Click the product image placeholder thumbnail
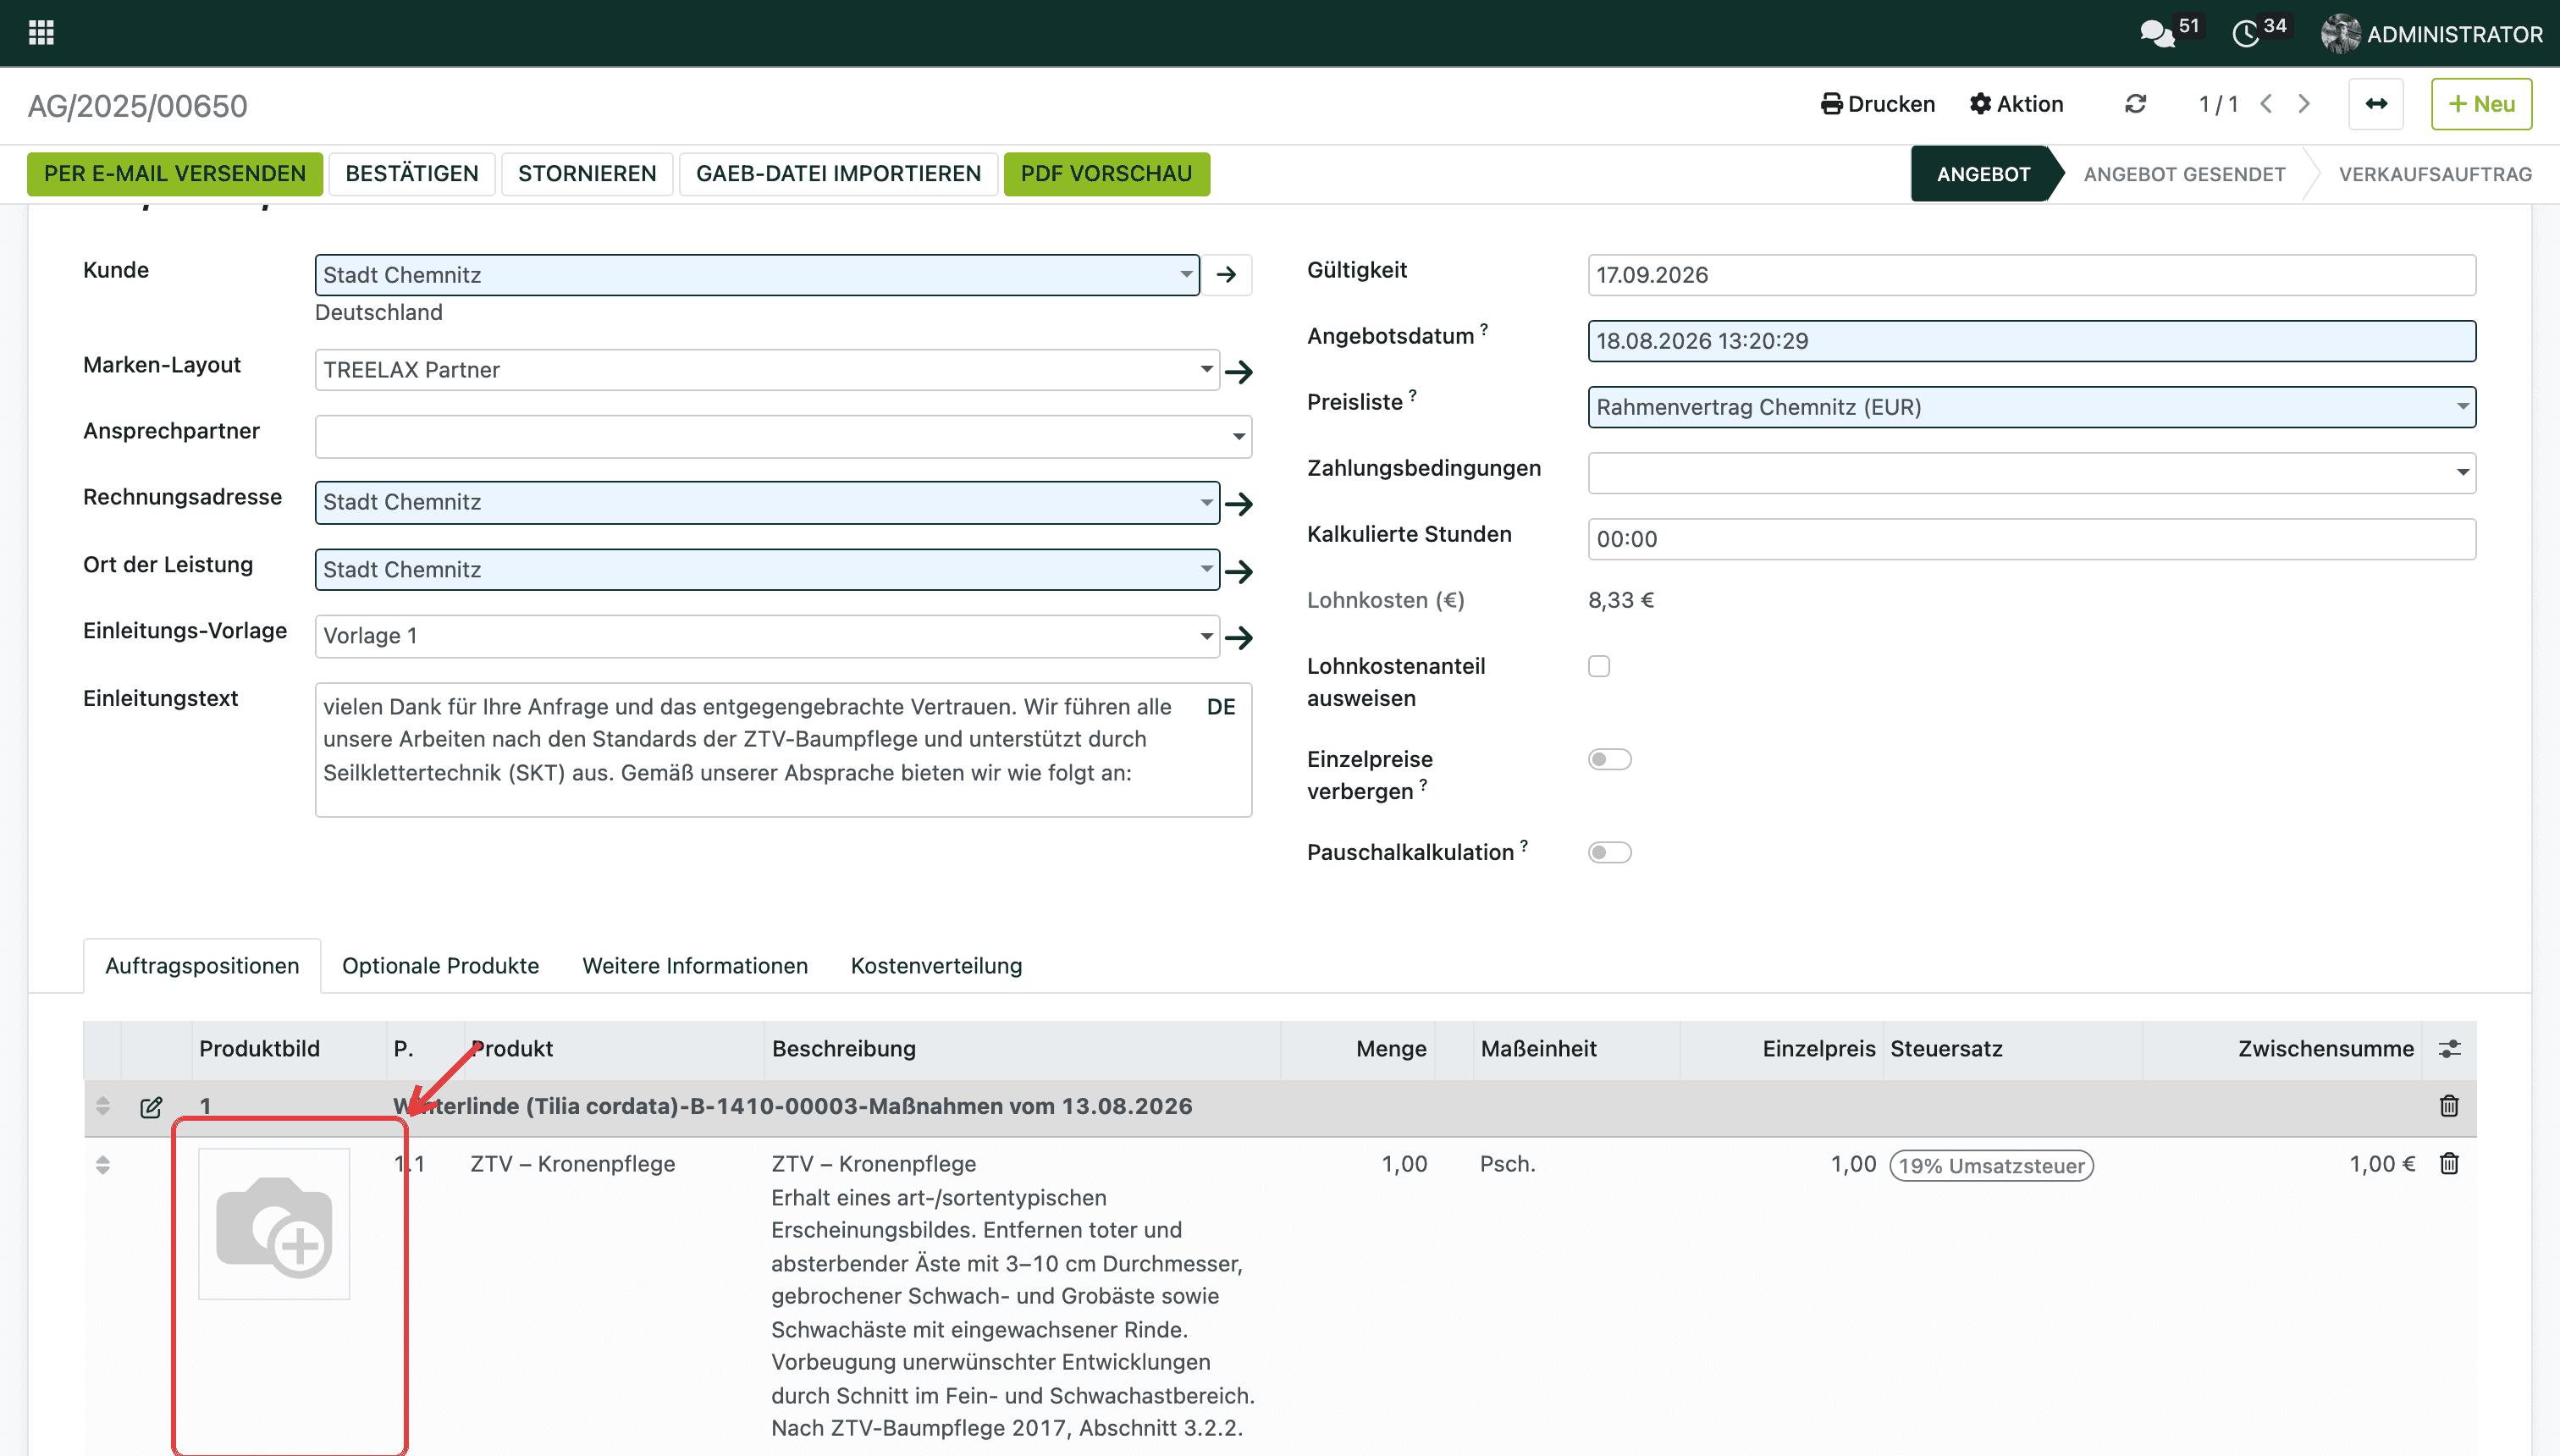2560x1456 pixels. (274, 1224)
